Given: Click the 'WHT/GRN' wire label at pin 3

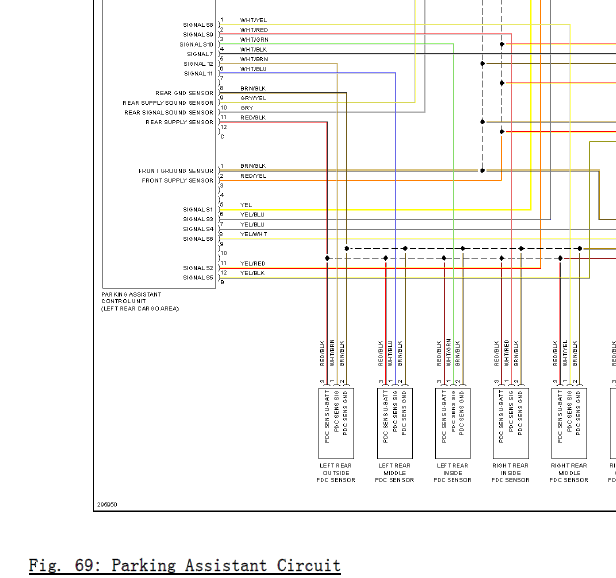Looking at the screenshot, I should (254, 40).
